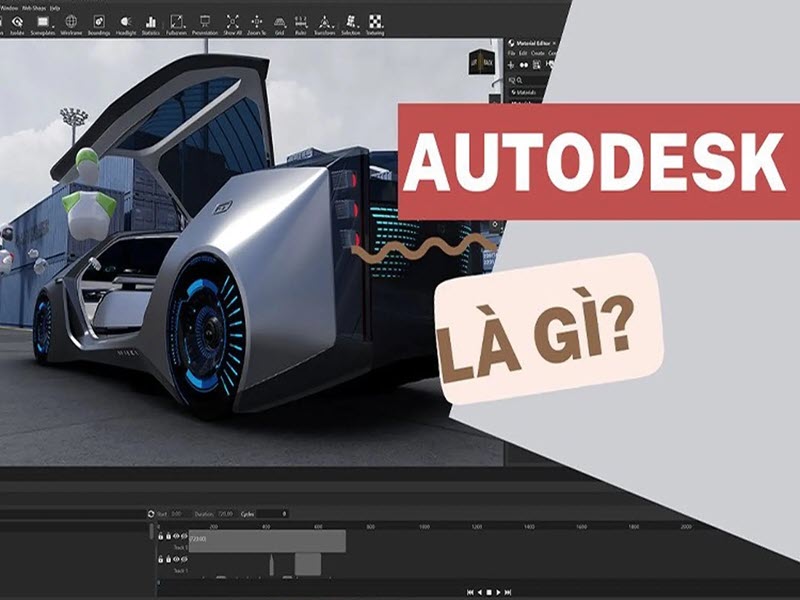This screenshot has width=800, height=600.
Task: Stop the animation playback
Action: (489, 592)
